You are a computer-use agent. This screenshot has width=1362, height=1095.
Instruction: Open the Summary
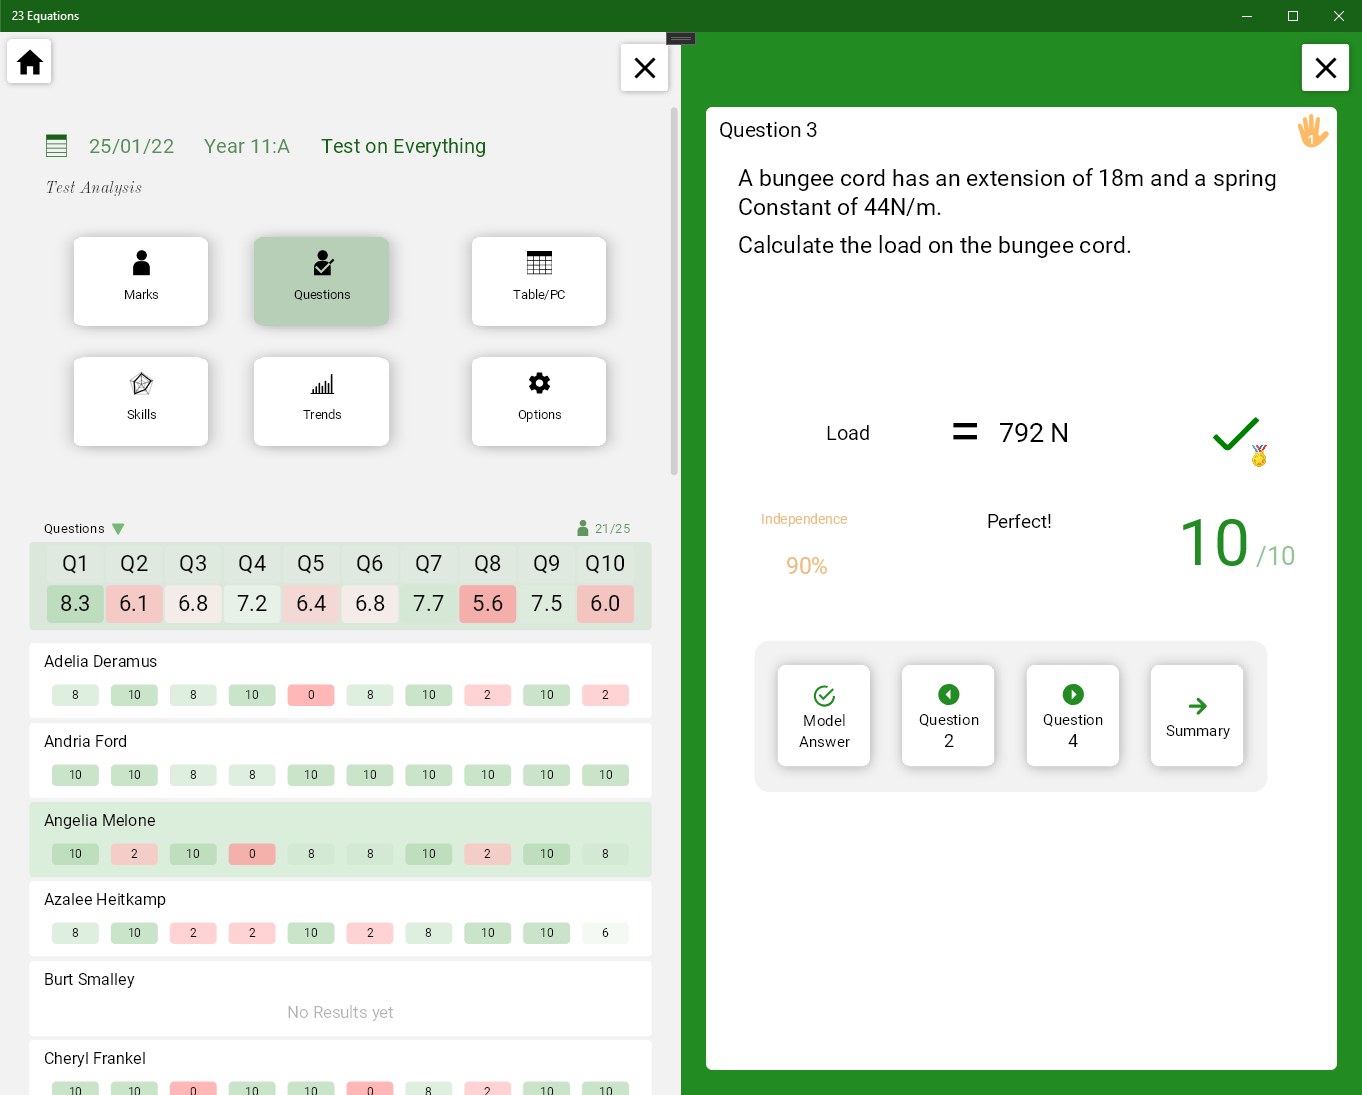1197,716
